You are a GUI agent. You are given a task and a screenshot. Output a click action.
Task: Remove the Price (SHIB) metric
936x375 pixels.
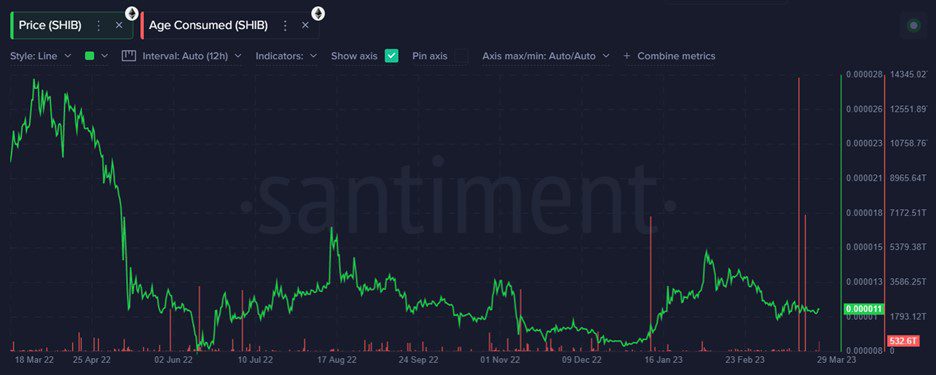pyautogui.click(x=119, y=25)
